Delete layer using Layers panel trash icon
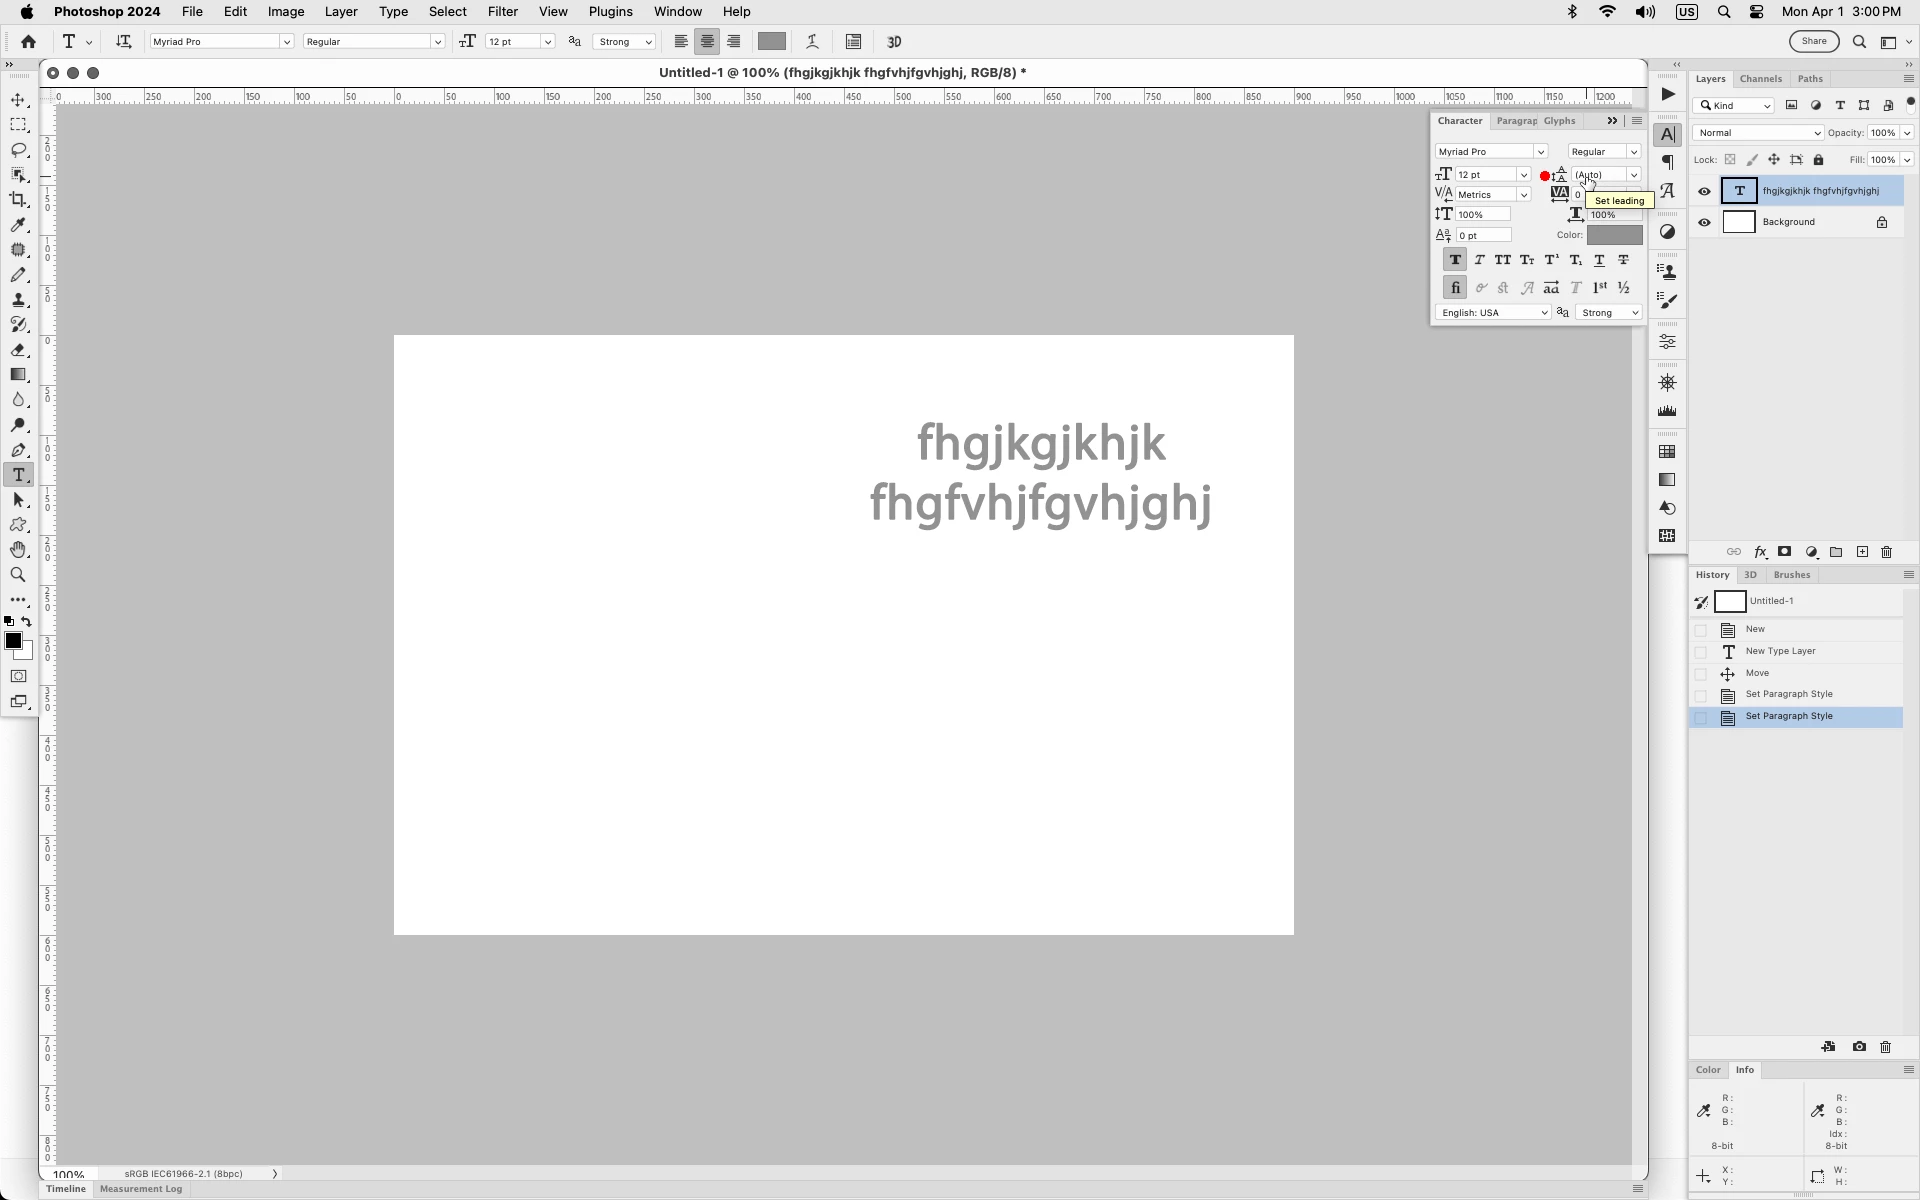The image size is (1920, 1200). point(1886,552)
